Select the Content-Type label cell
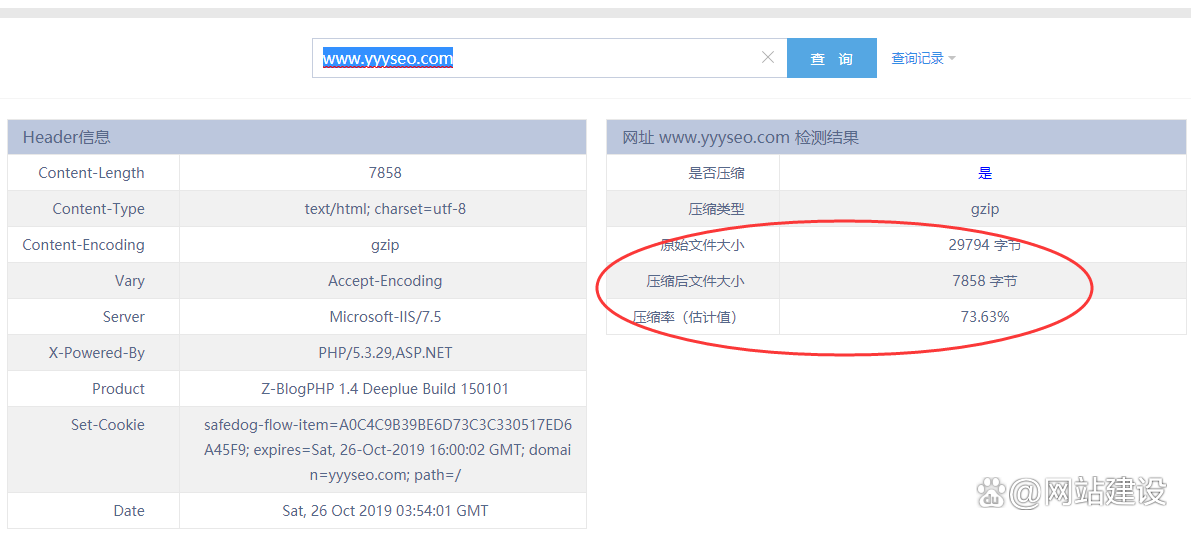Viewport: 1191px width, 534px height. tap(93, 209)
